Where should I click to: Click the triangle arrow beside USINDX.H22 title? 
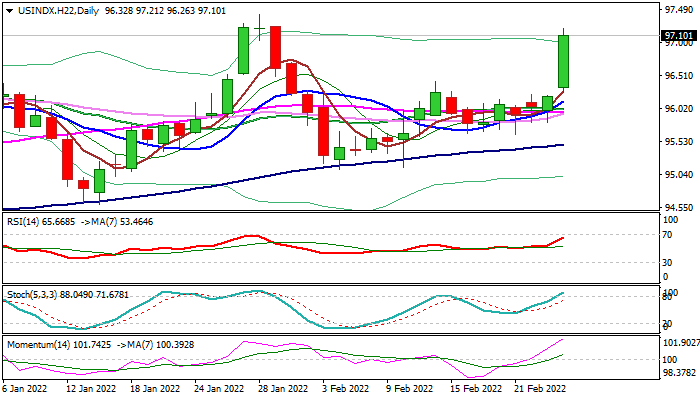pos(9,11)
